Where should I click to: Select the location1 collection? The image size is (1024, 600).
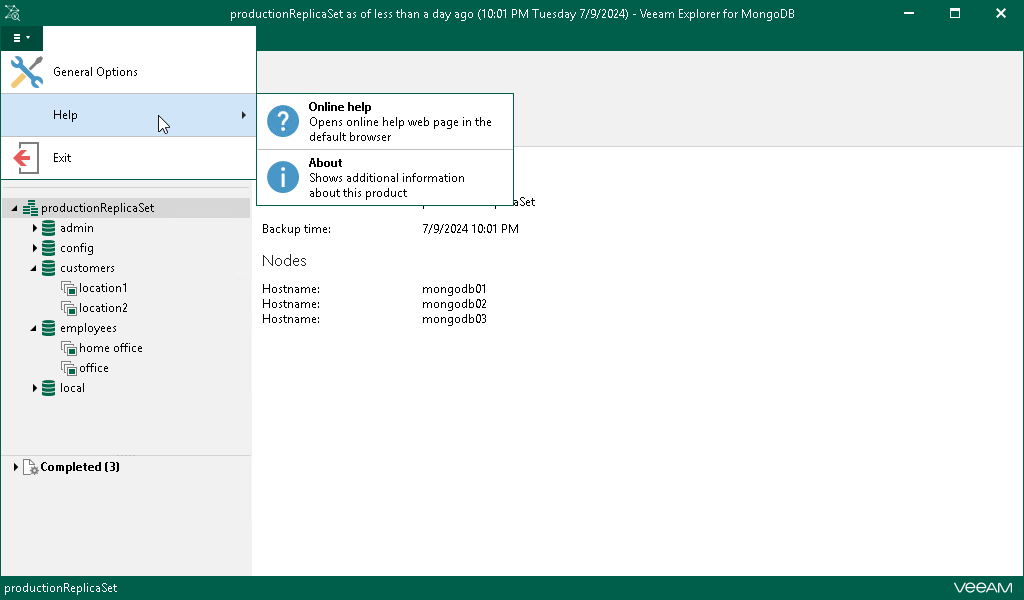click(x=103, y=288)
